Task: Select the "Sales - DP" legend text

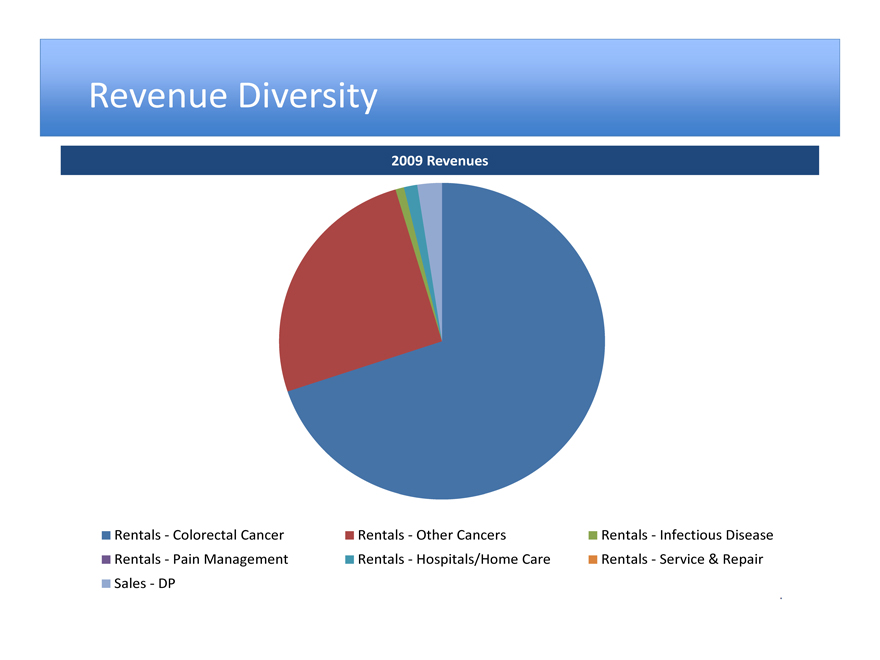Action: (x=145, y=584)
